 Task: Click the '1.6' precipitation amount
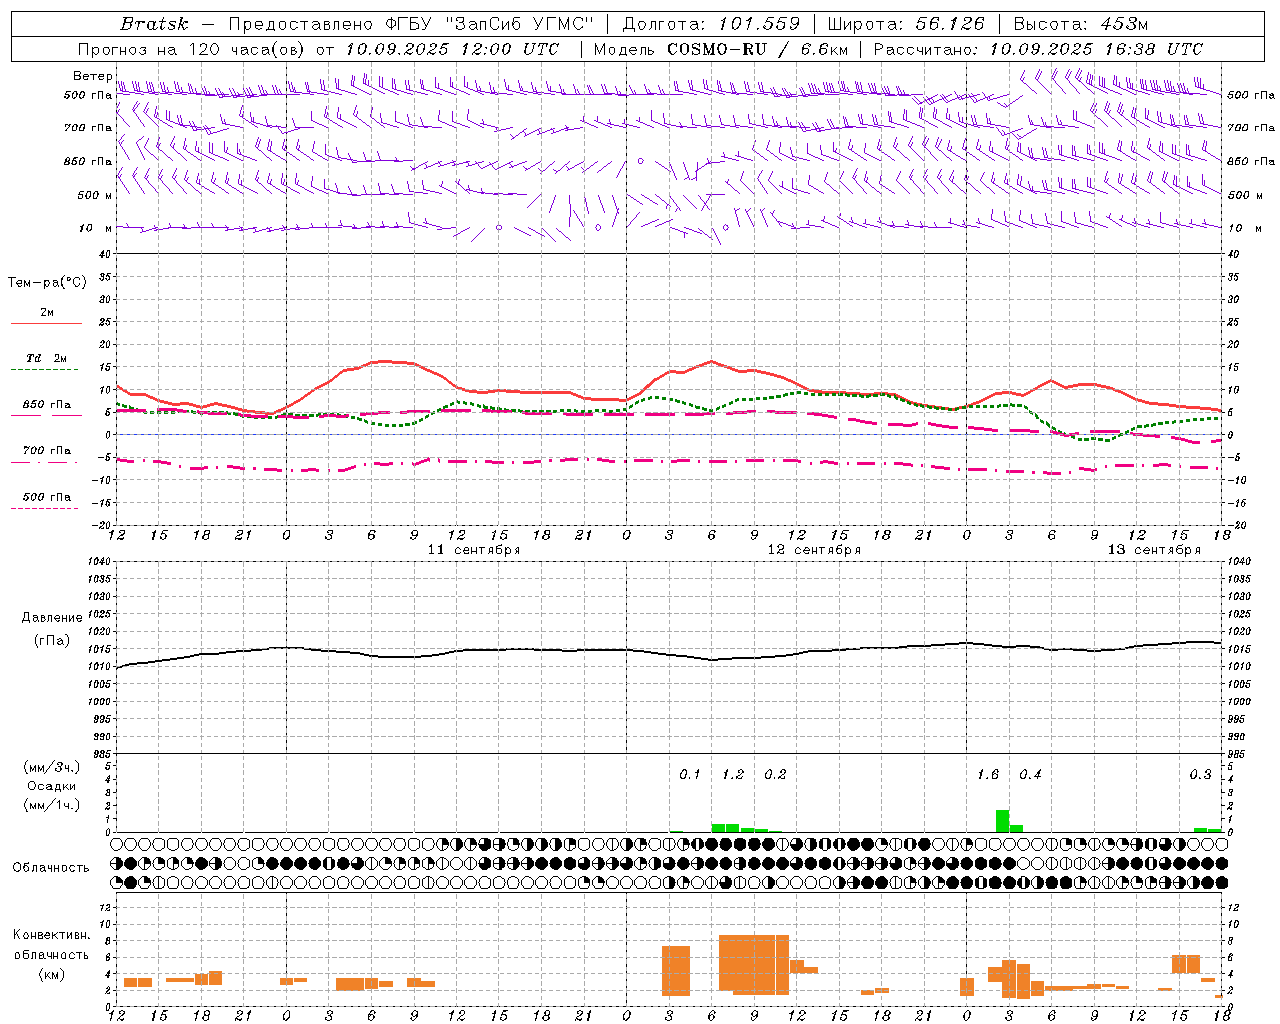pyautogui.click(x=988, y=775)
